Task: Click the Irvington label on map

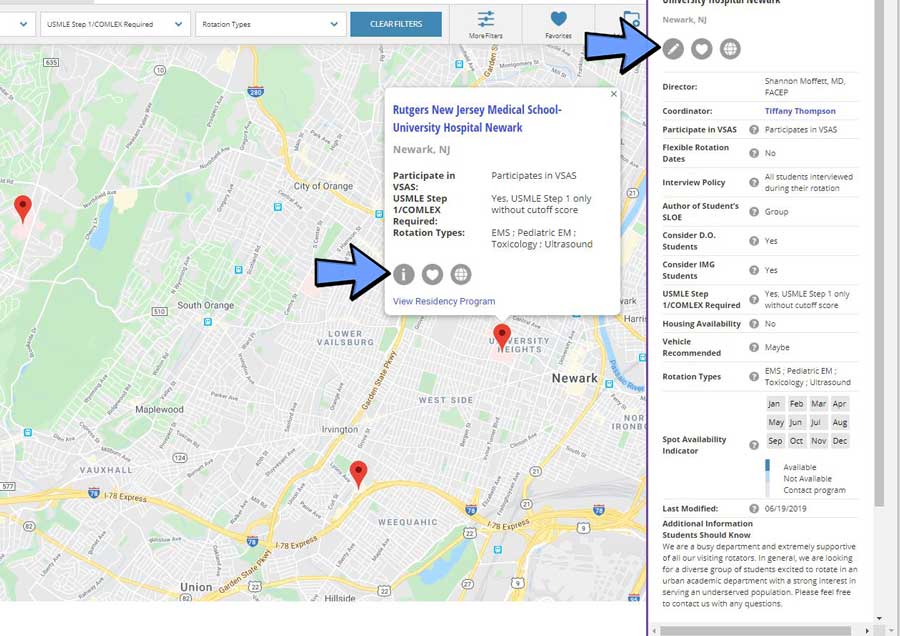Action: coord(339,429)
